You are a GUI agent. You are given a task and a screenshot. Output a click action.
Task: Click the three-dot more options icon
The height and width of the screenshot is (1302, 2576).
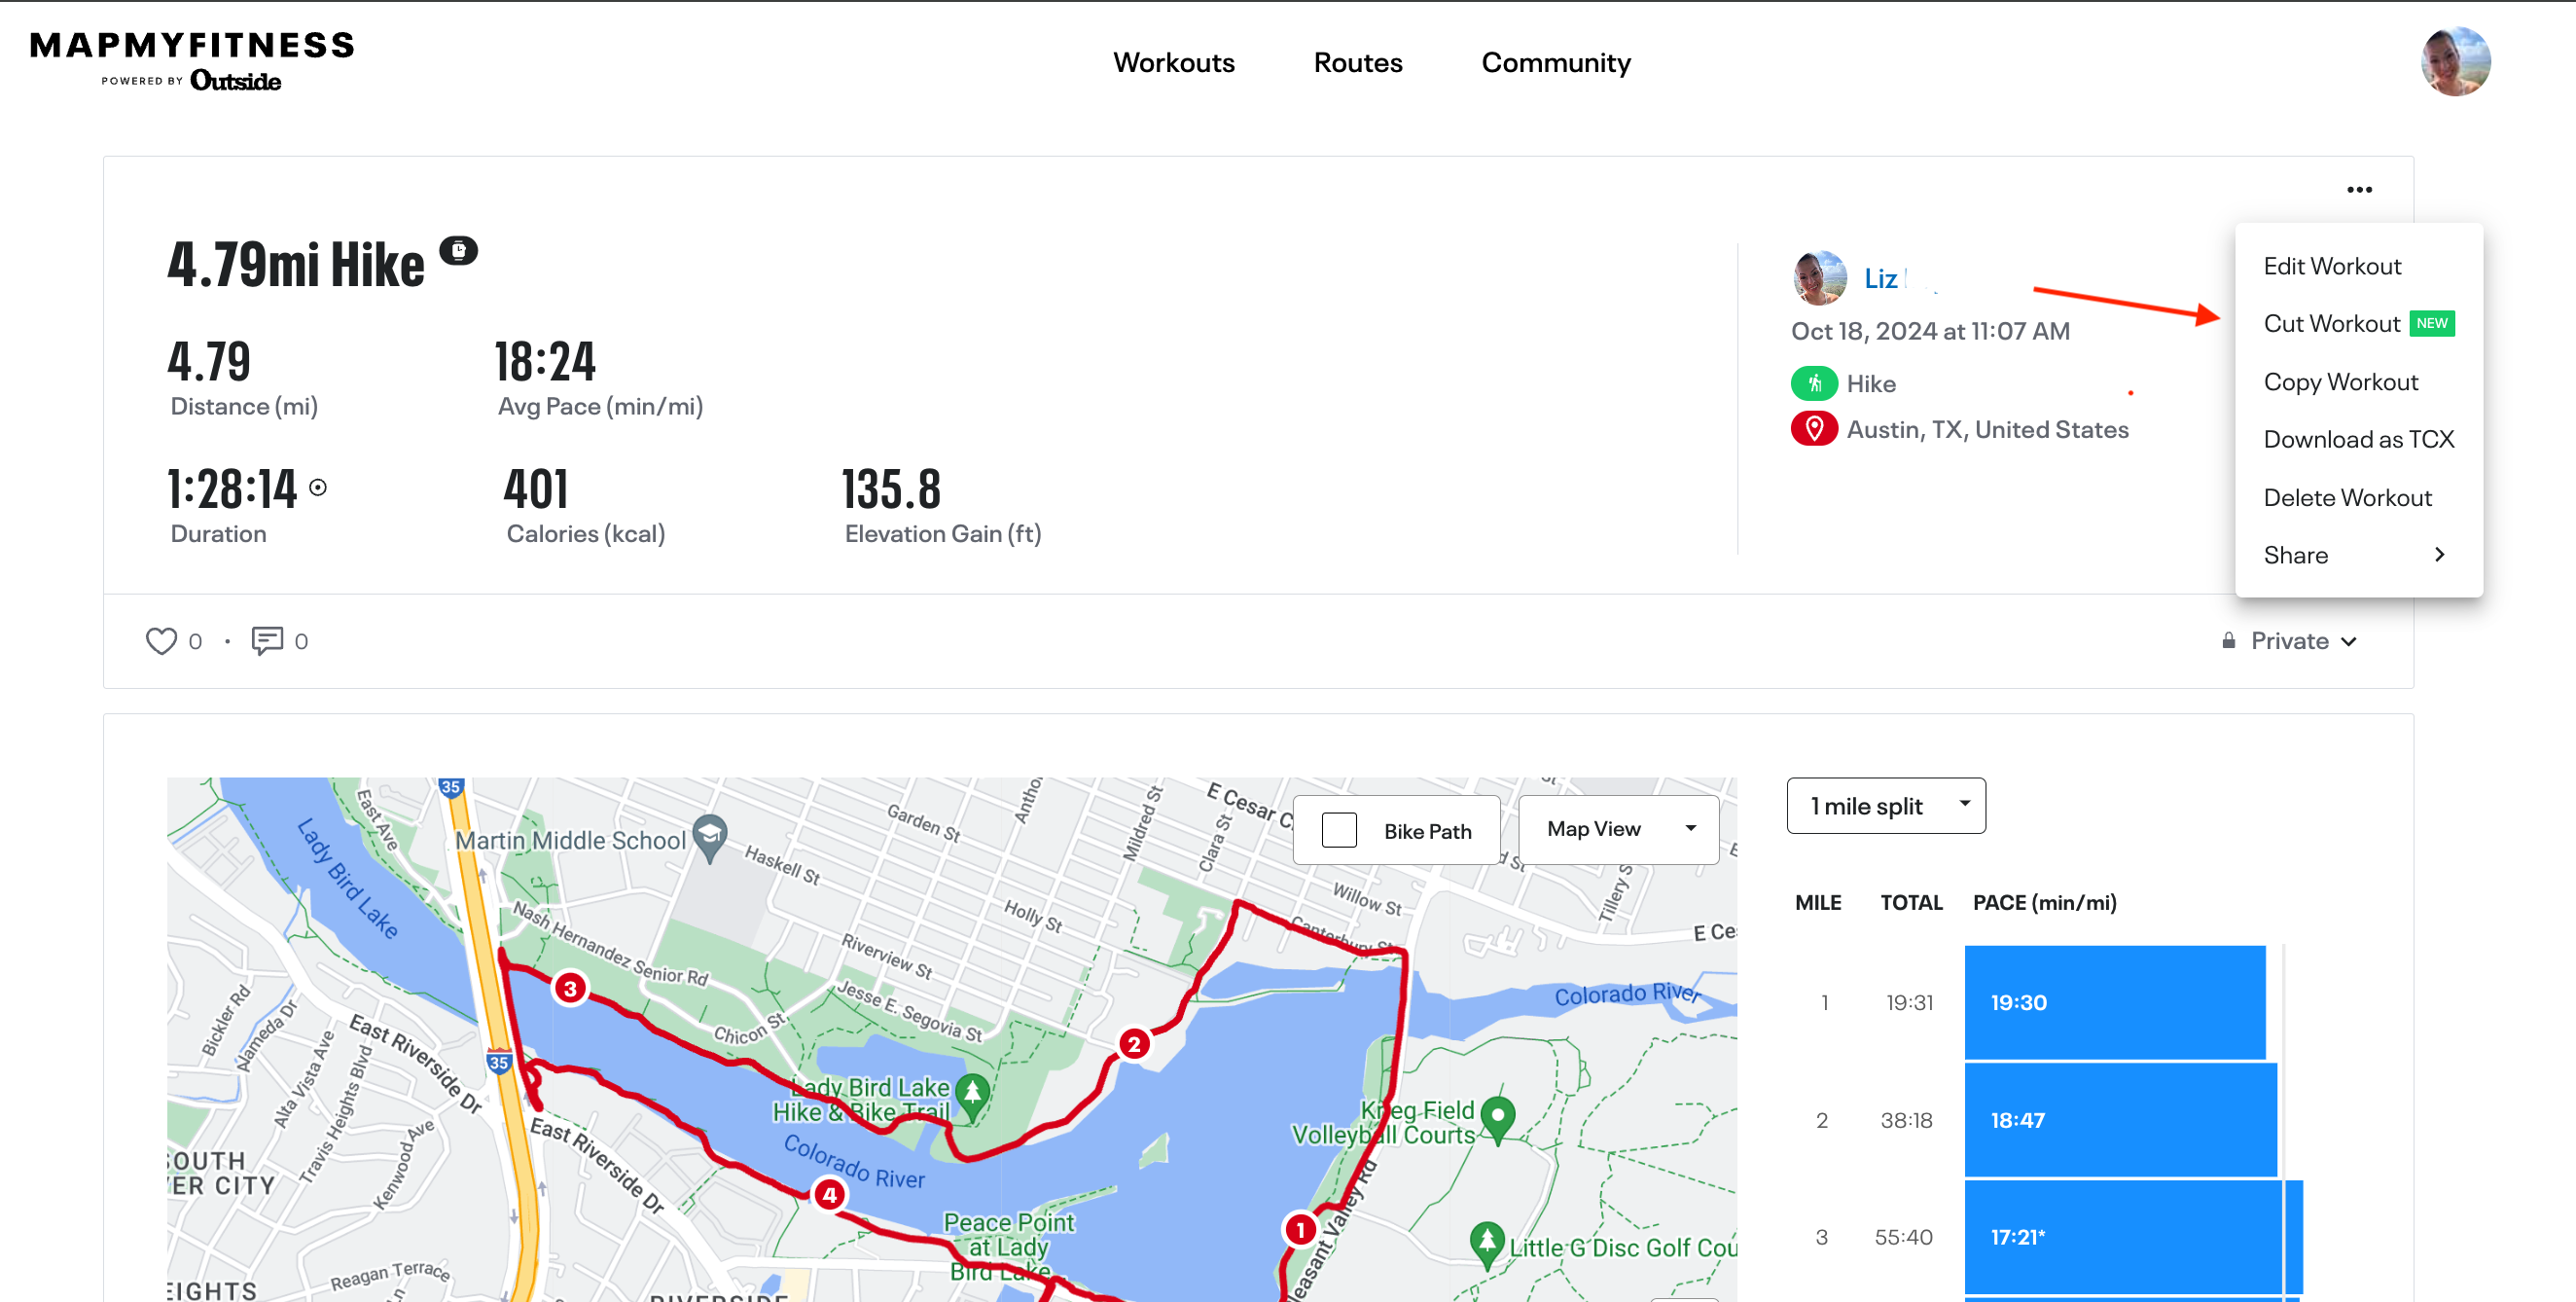[2359, 190]
